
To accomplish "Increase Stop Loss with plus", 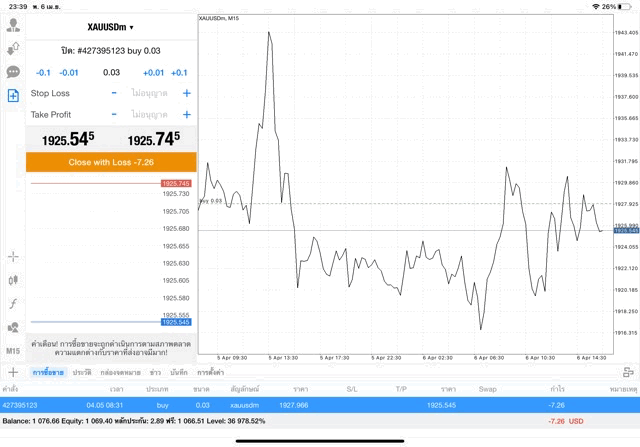I will click(187, 93).
